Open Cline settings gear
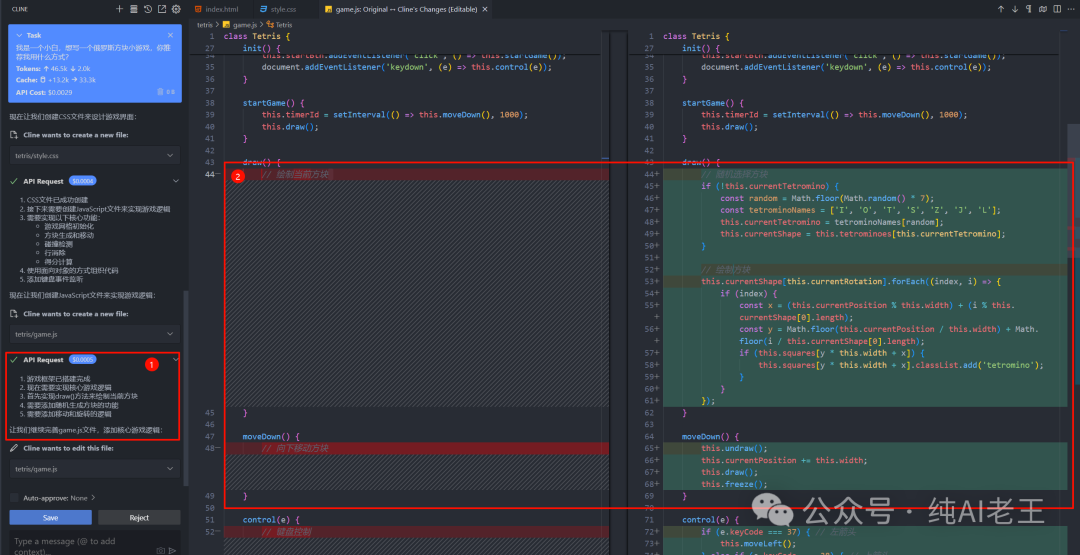Image resolution: width=1080 pixels, height=555 pixels. pos(176,9)
